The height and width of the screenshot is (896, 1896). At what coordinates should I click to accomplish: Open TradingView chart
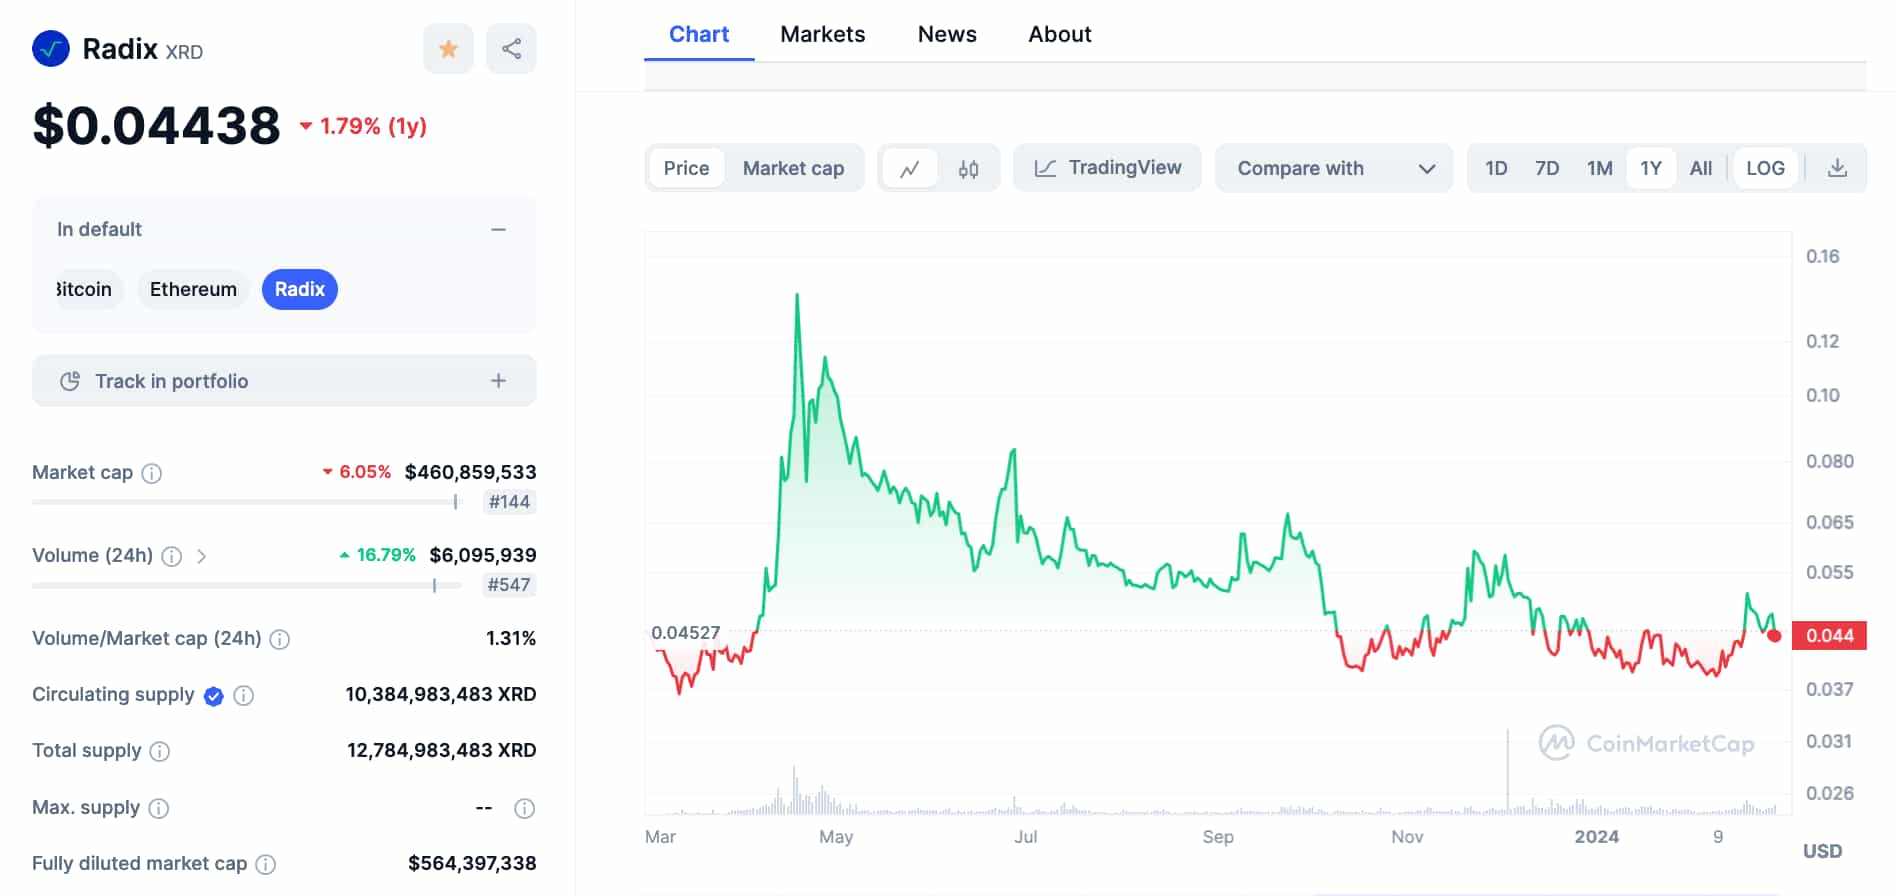[x=1107, y=168]
